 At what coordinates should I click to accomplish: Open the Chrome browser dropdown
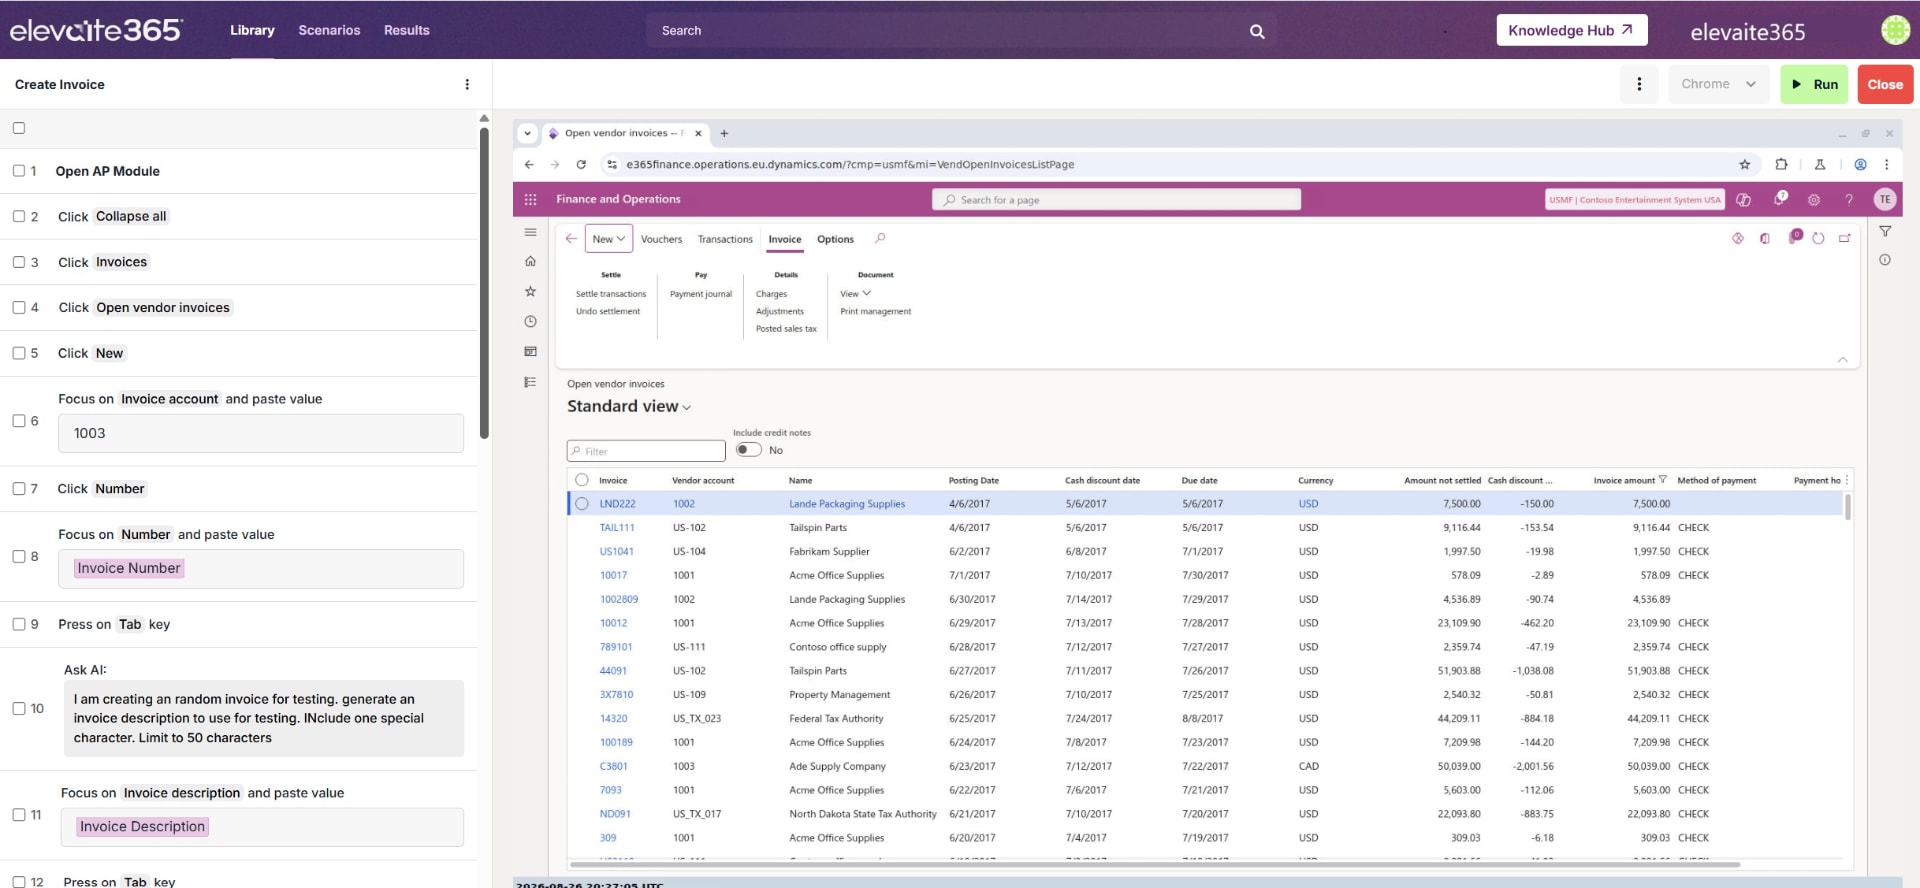coord(1718,84)
